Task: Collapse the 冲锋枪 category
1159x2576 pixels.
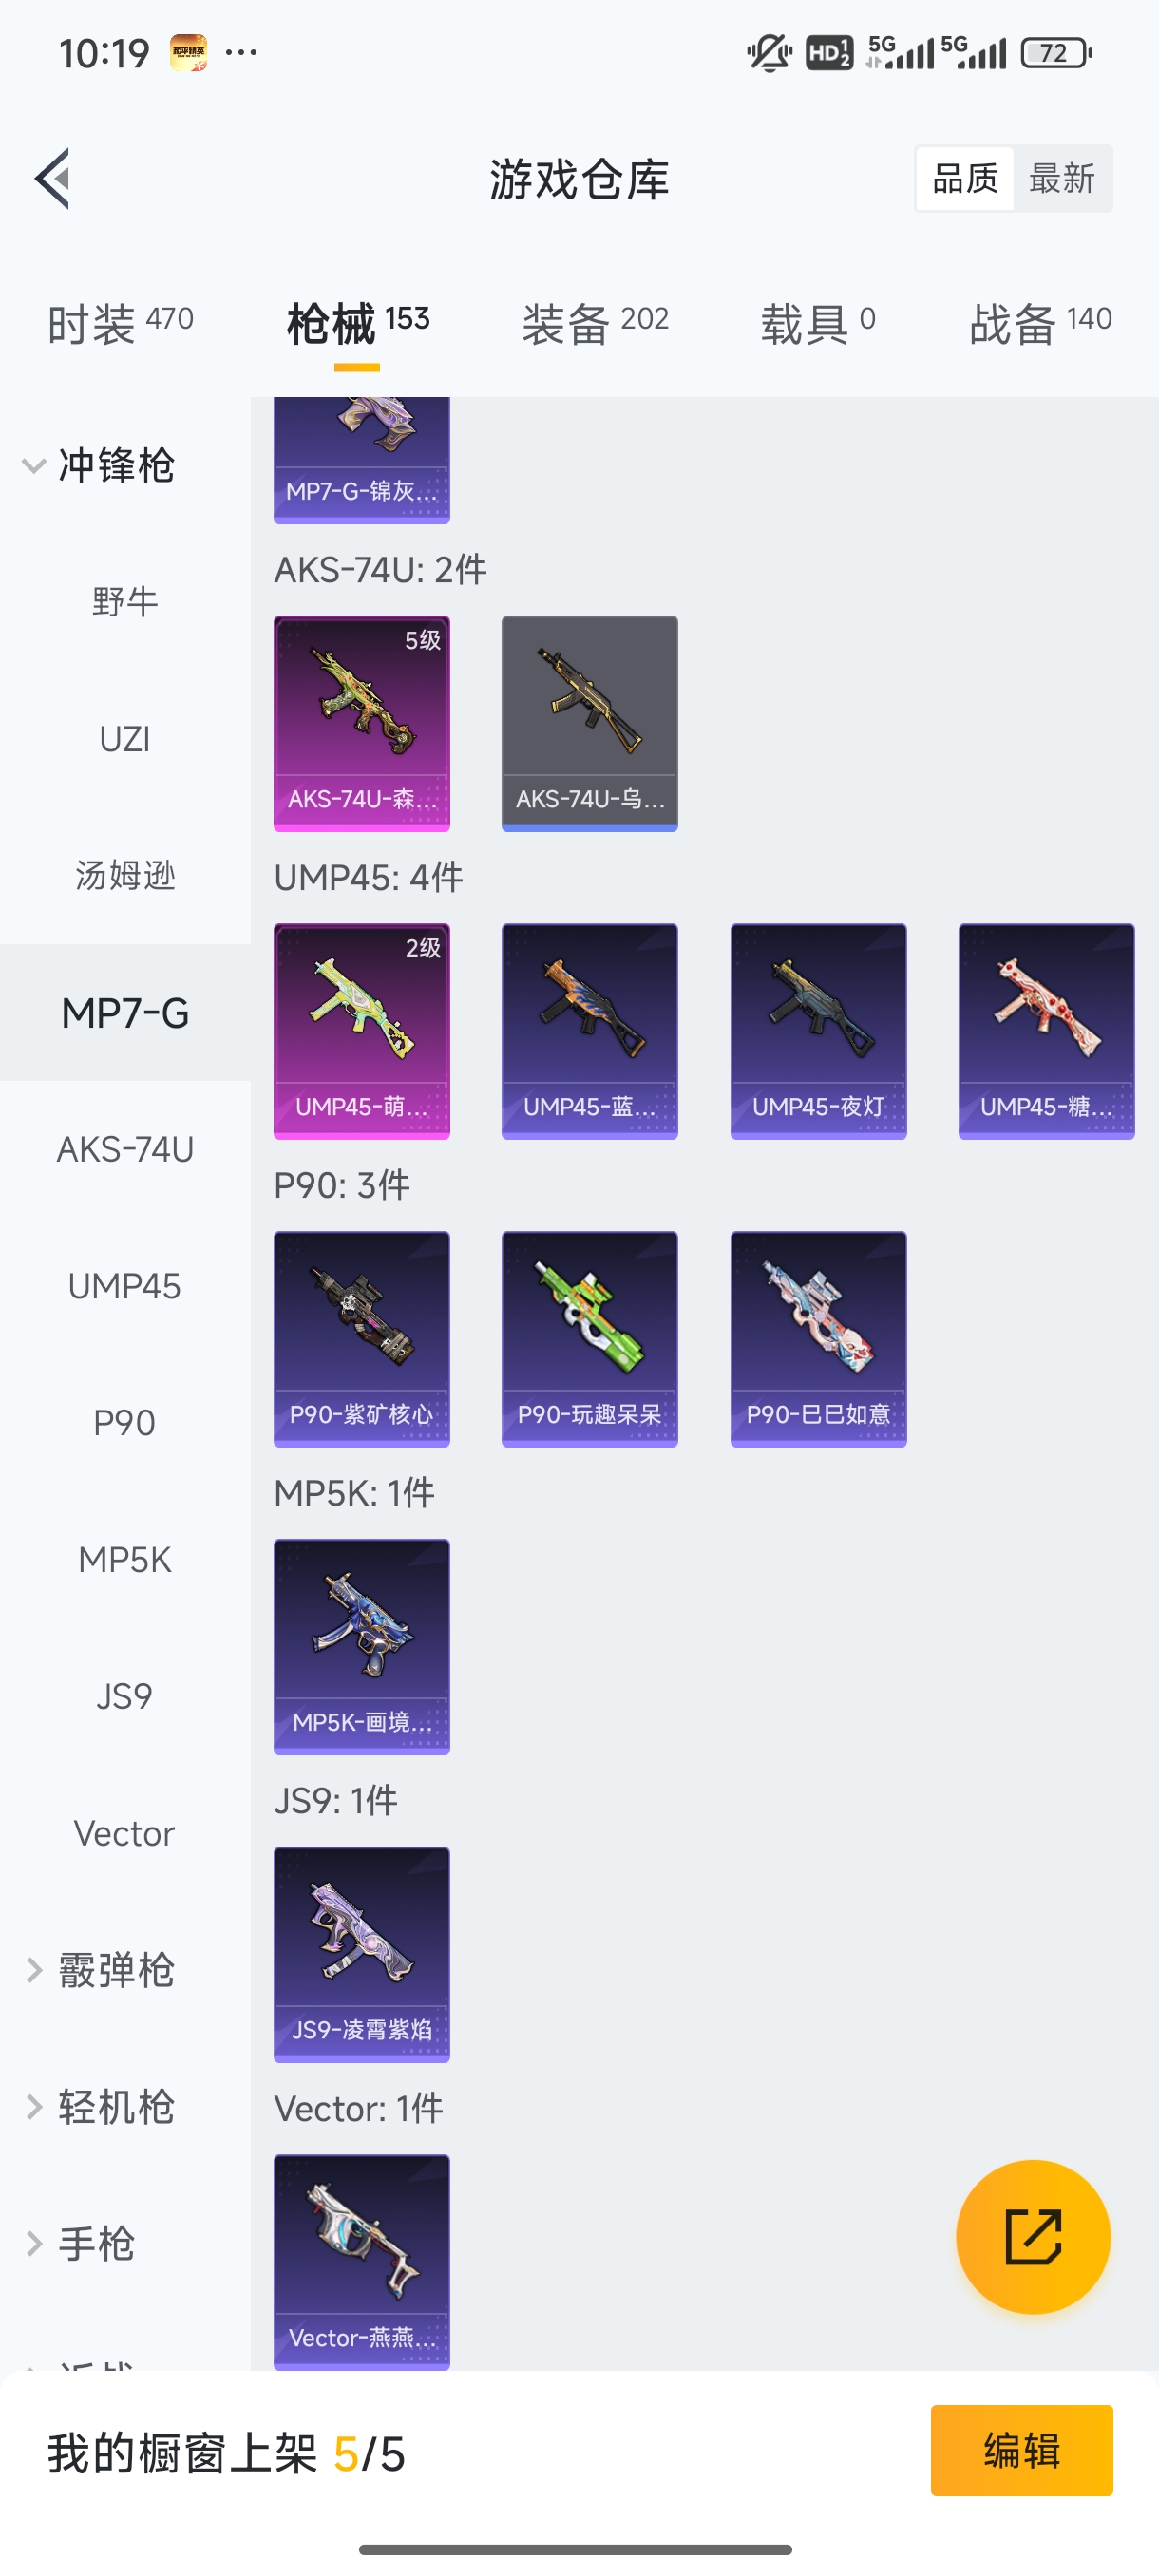Action: [100, 466]
